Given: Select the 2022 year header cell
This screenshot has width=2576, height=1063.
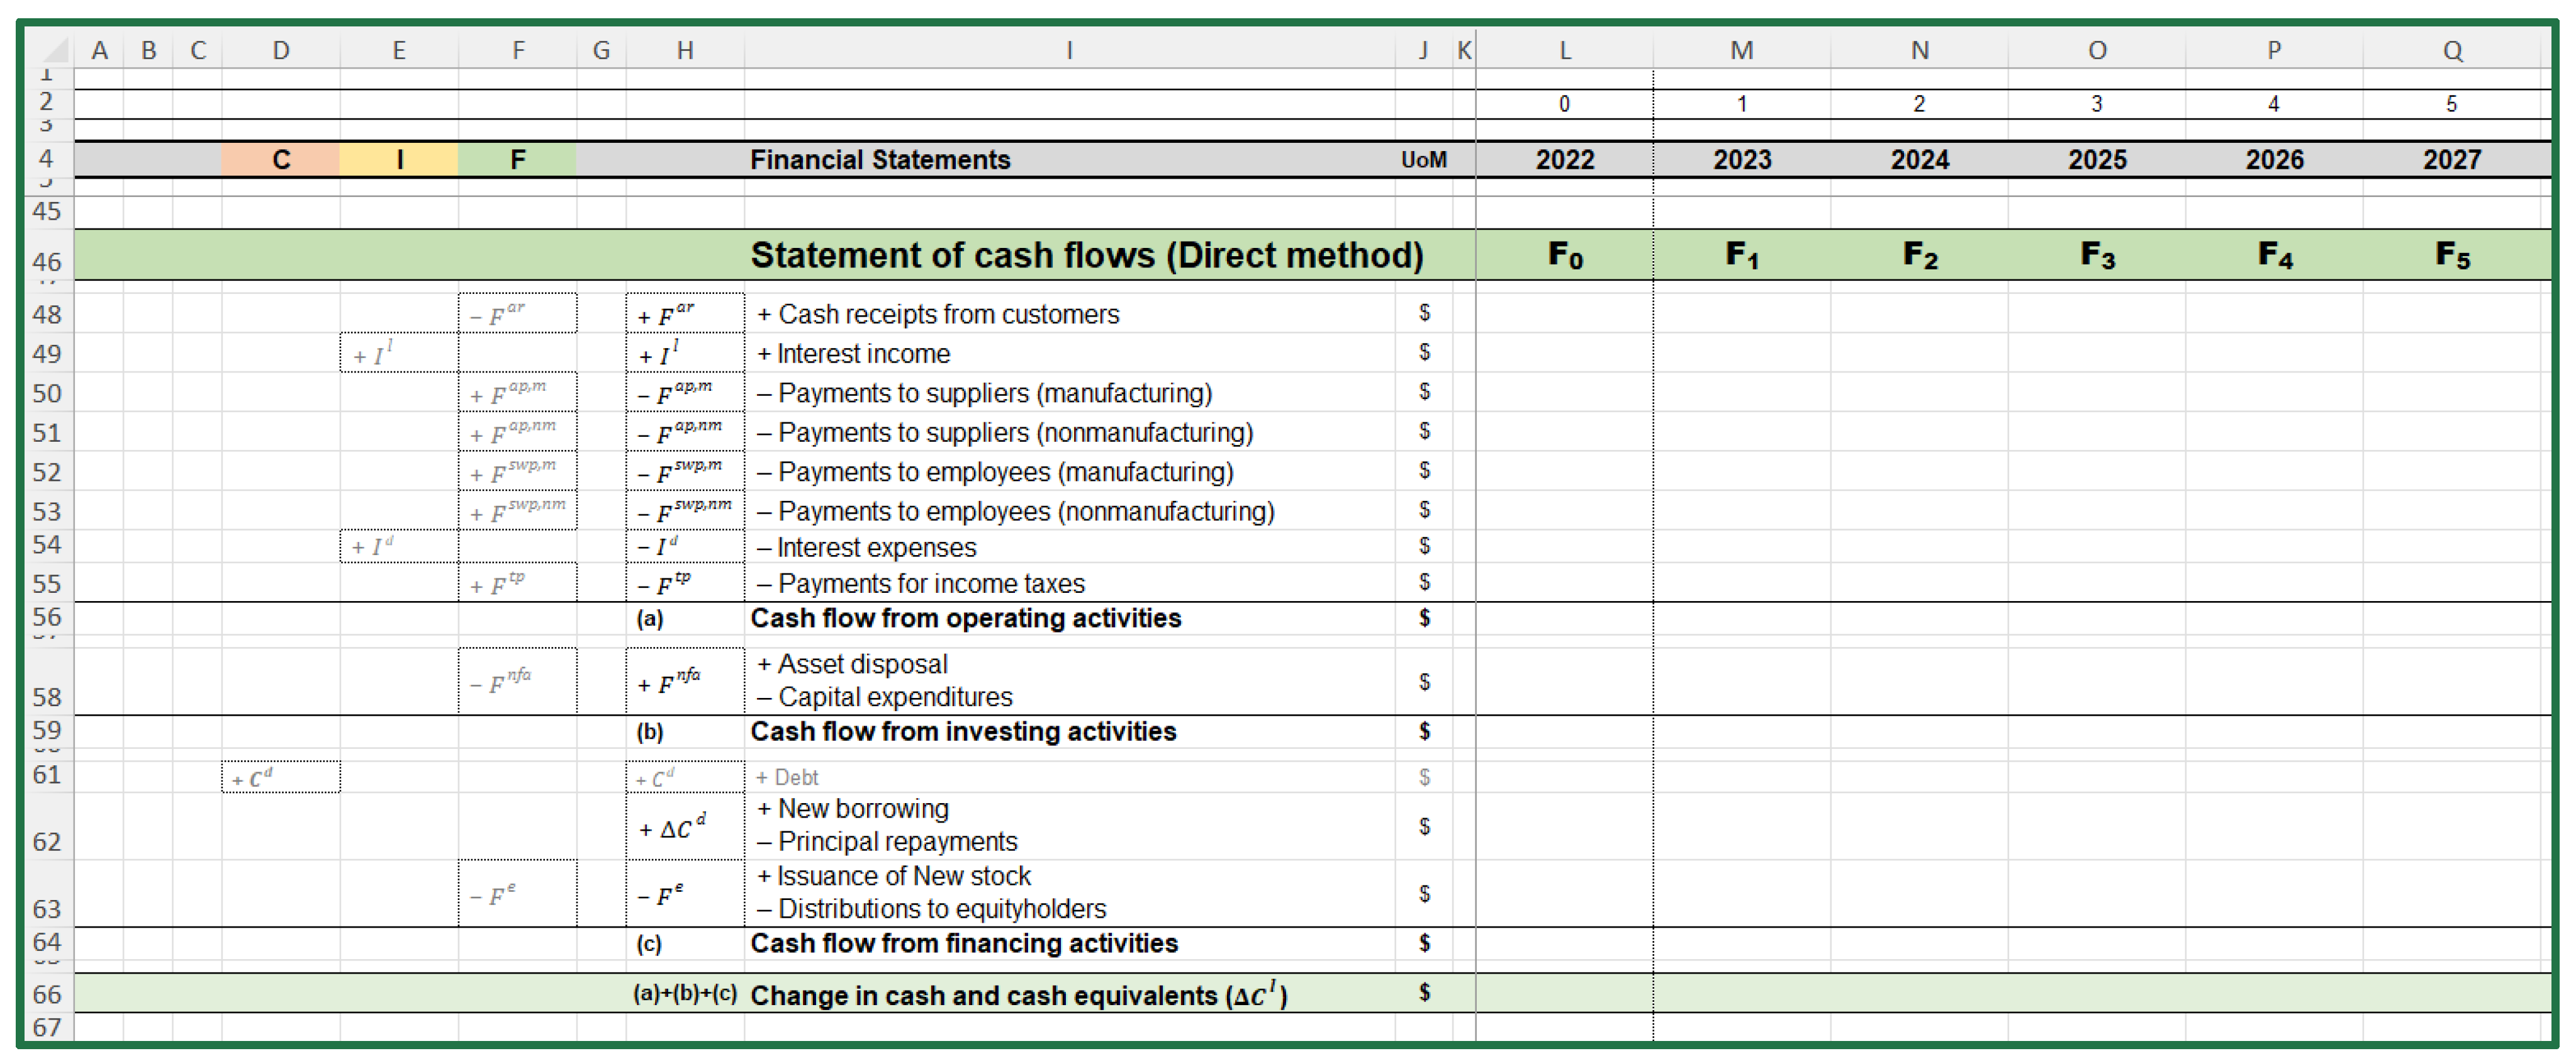Looking at the screenshot, I should 1564,159.
